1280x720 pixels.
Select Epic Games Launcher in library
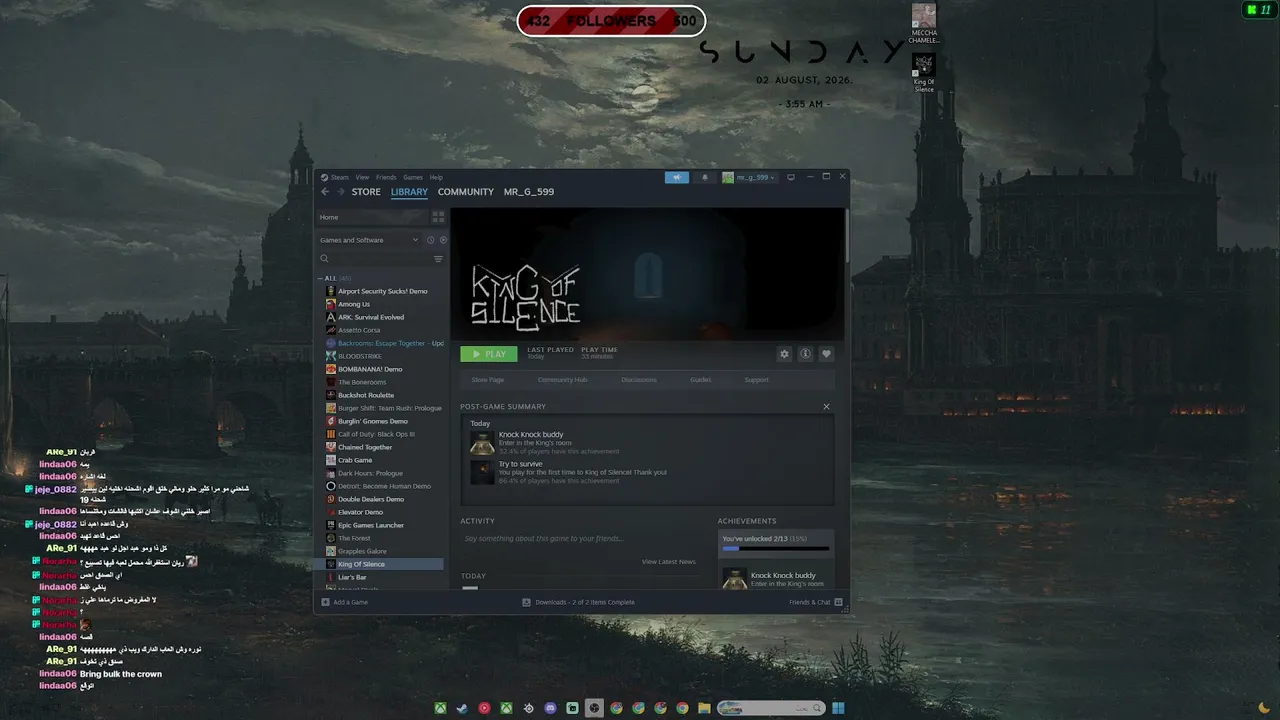tap(371, 525)
